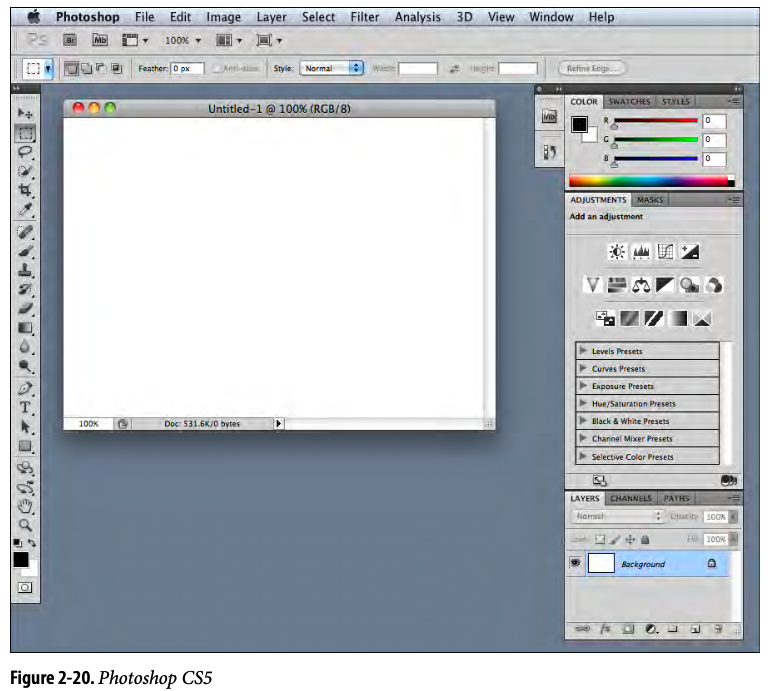
Task: Select the Crop tool
Action: tap(25, 190)
